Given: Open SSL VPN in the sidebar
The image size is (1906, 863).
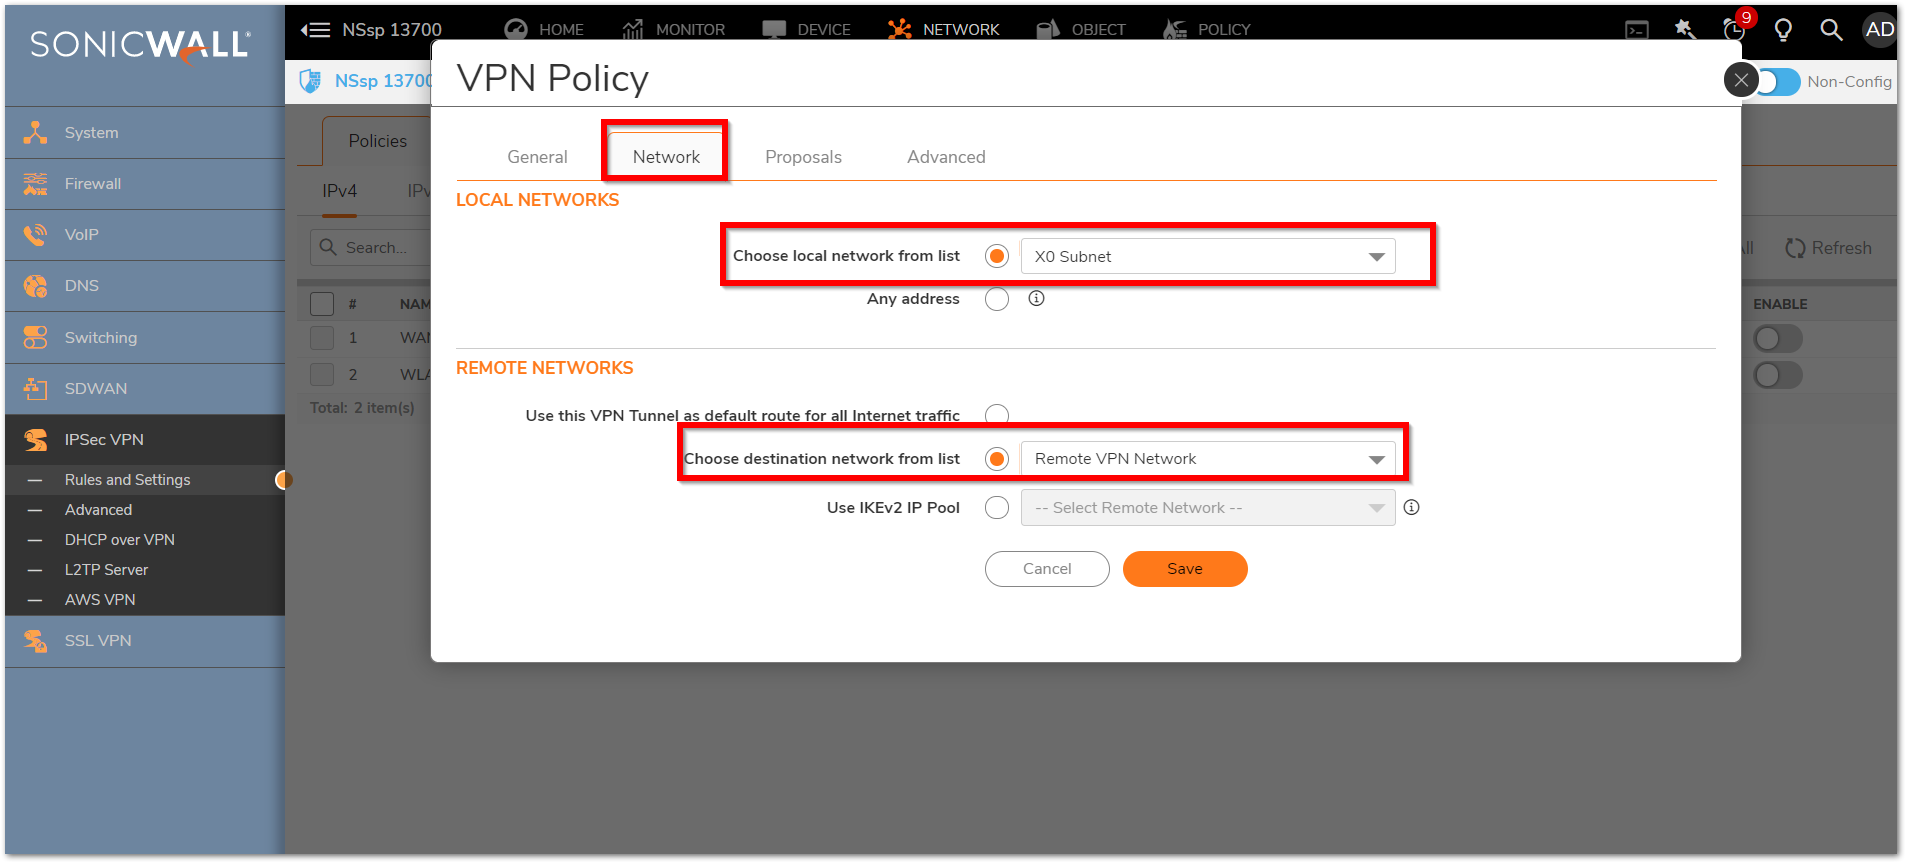Looking at the screenshot, I should click(98, 641).
